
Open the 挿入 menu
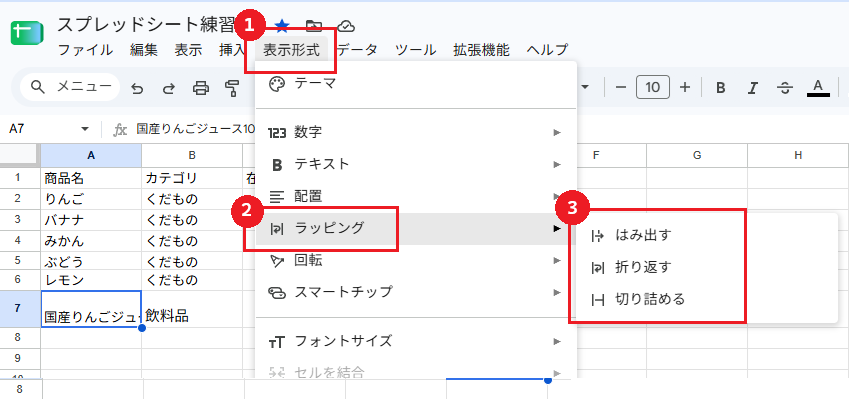point(232,50)
